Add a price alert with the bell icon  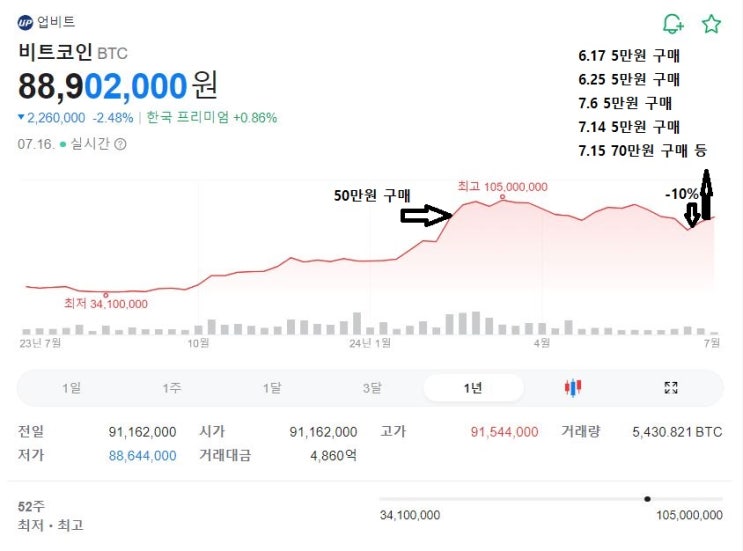[x=673, y=24]
